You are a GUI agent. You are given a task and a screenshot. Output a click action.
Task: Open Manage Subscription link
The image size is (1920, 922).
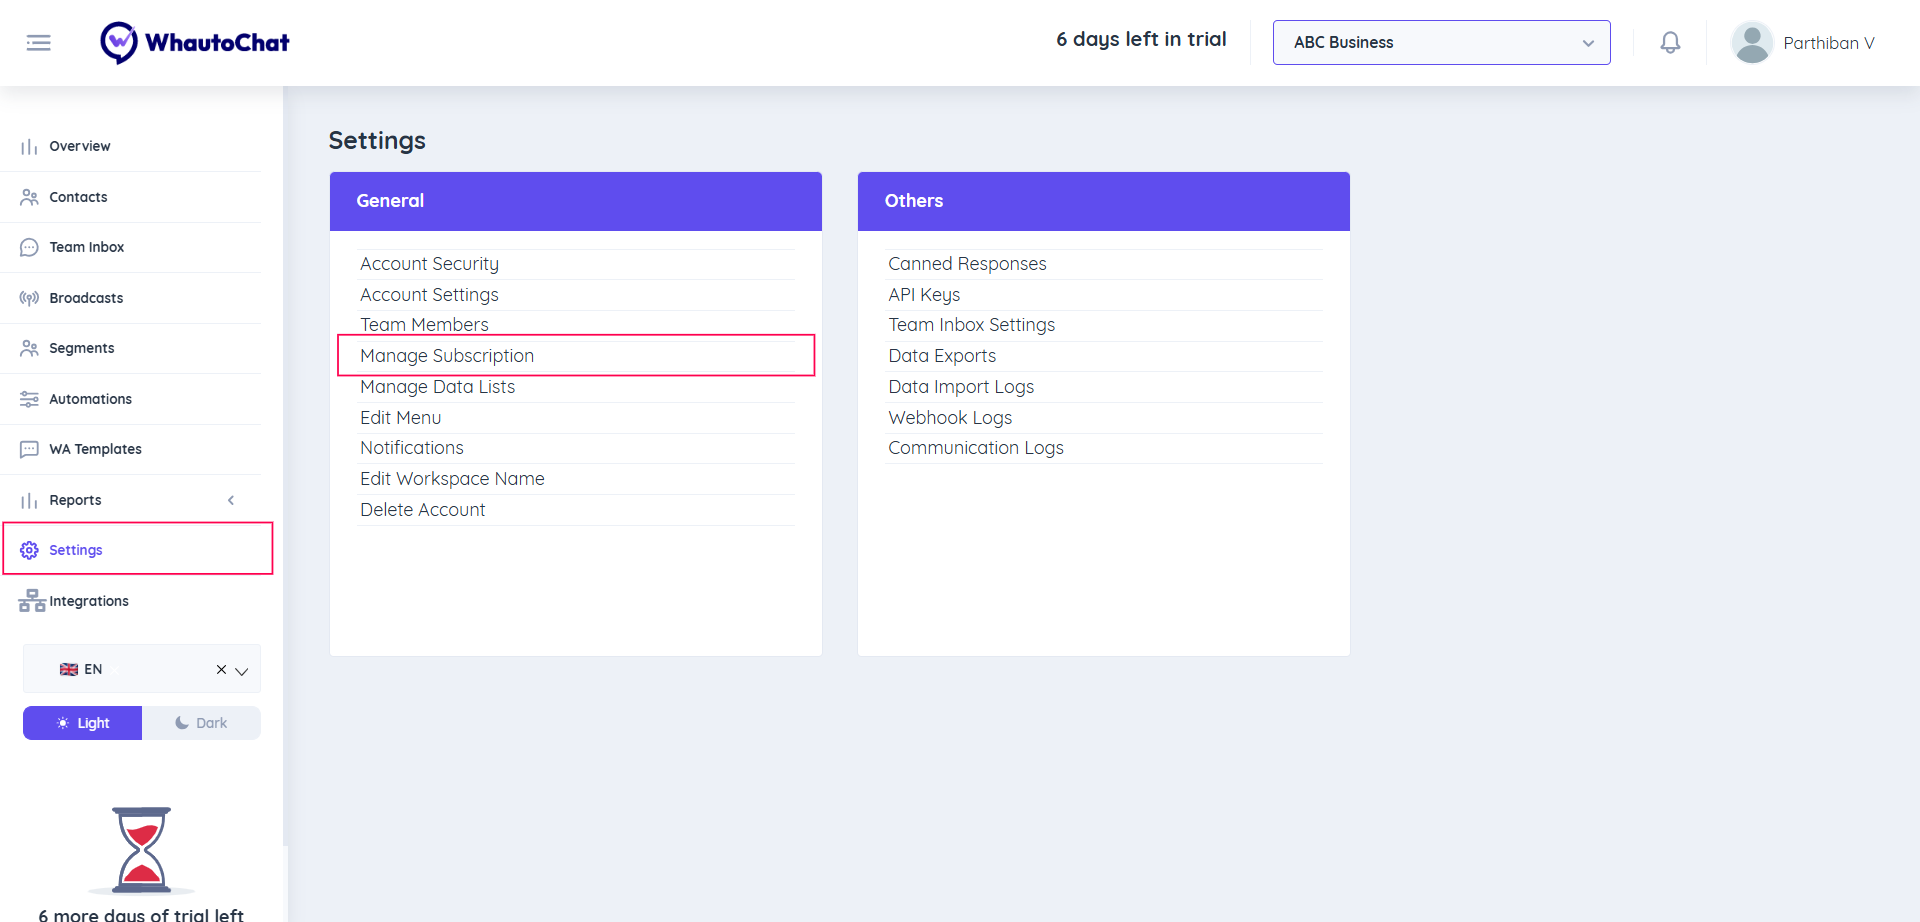(447, 356)
